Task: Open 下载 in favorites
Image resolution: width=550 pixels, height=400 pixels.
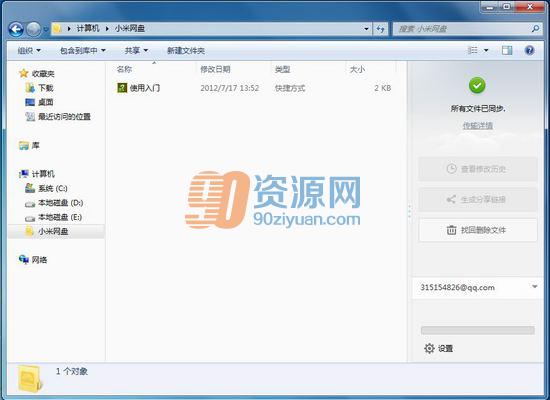Action: click(46, 88)
